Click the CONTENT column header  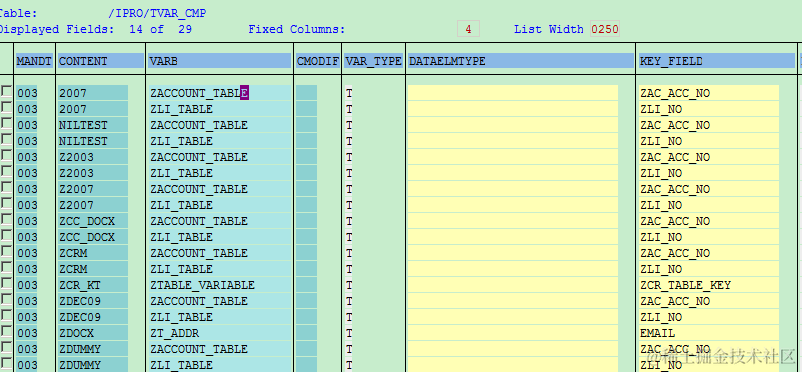coord(101,61)
